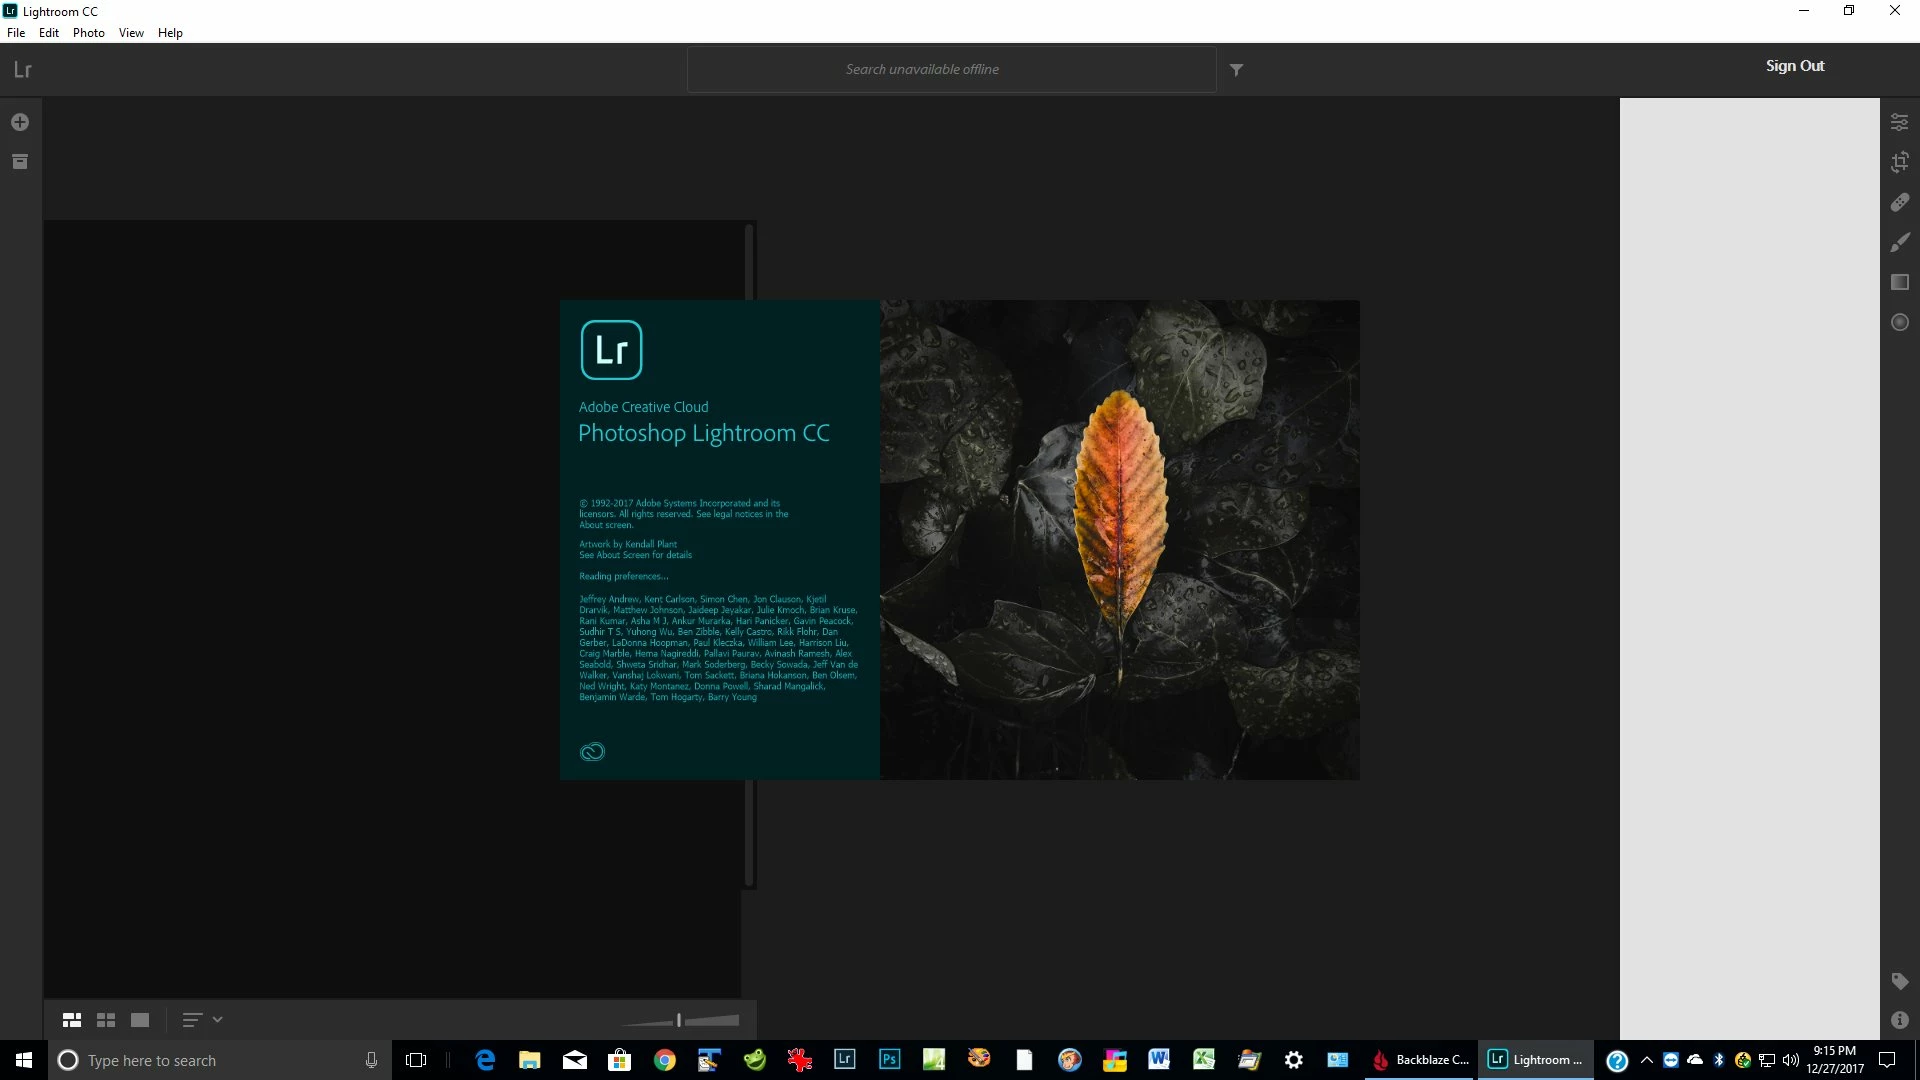The image size is (1920, 1080).
Task: Open the My Photos archive panel icon
Action: click(x=20, y=162)
